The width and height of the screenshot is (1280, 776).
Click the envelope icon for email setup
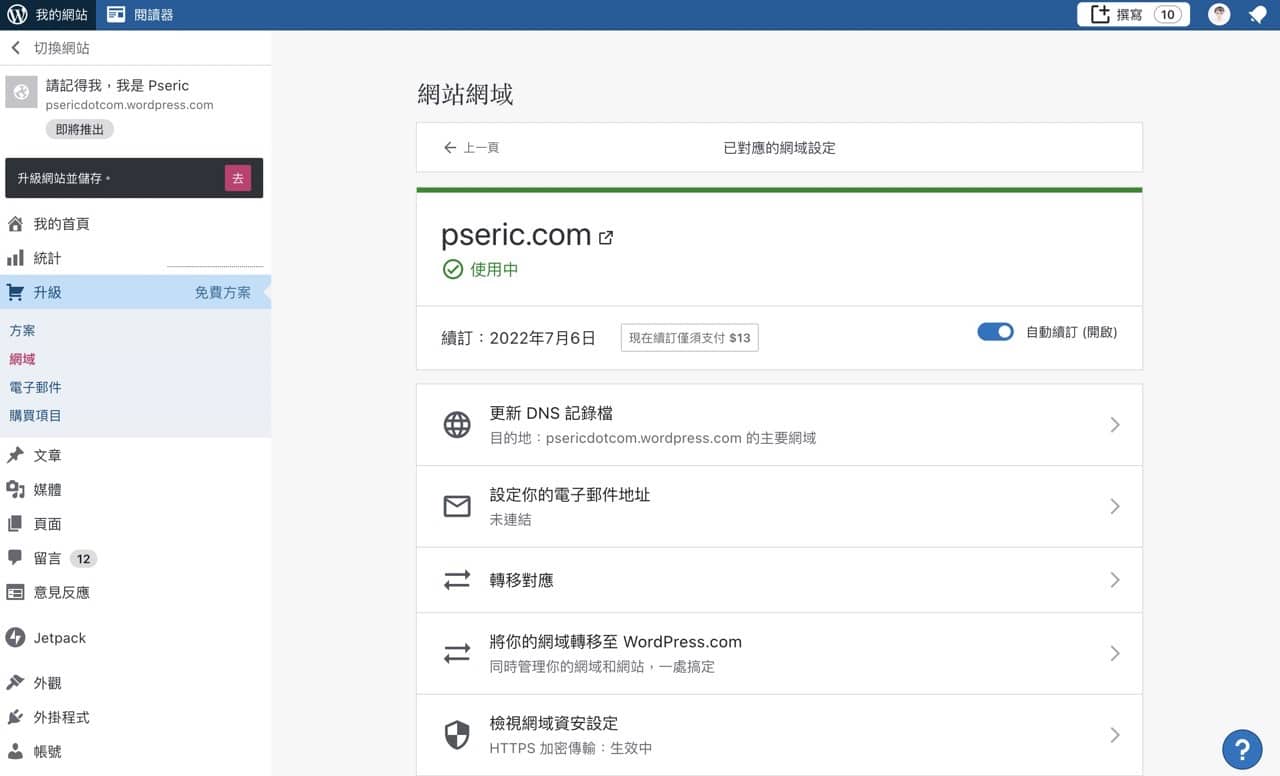(457, 507)
